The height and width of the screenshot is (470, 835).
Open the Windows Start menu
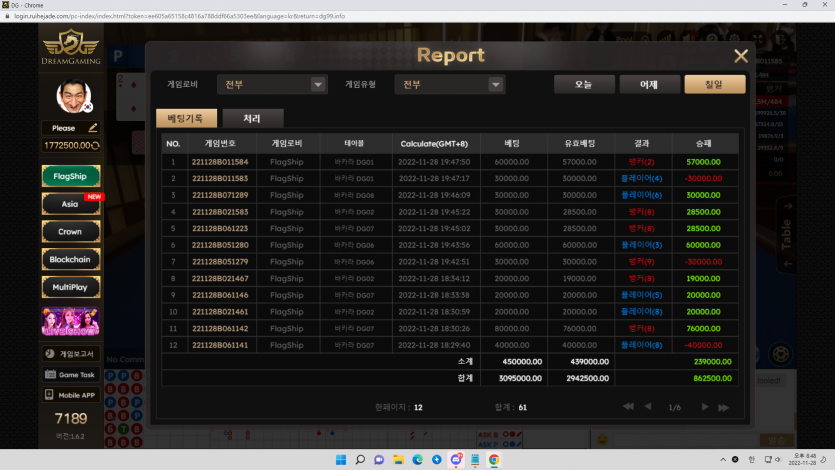pyautogui.click(x=341, y=459)
